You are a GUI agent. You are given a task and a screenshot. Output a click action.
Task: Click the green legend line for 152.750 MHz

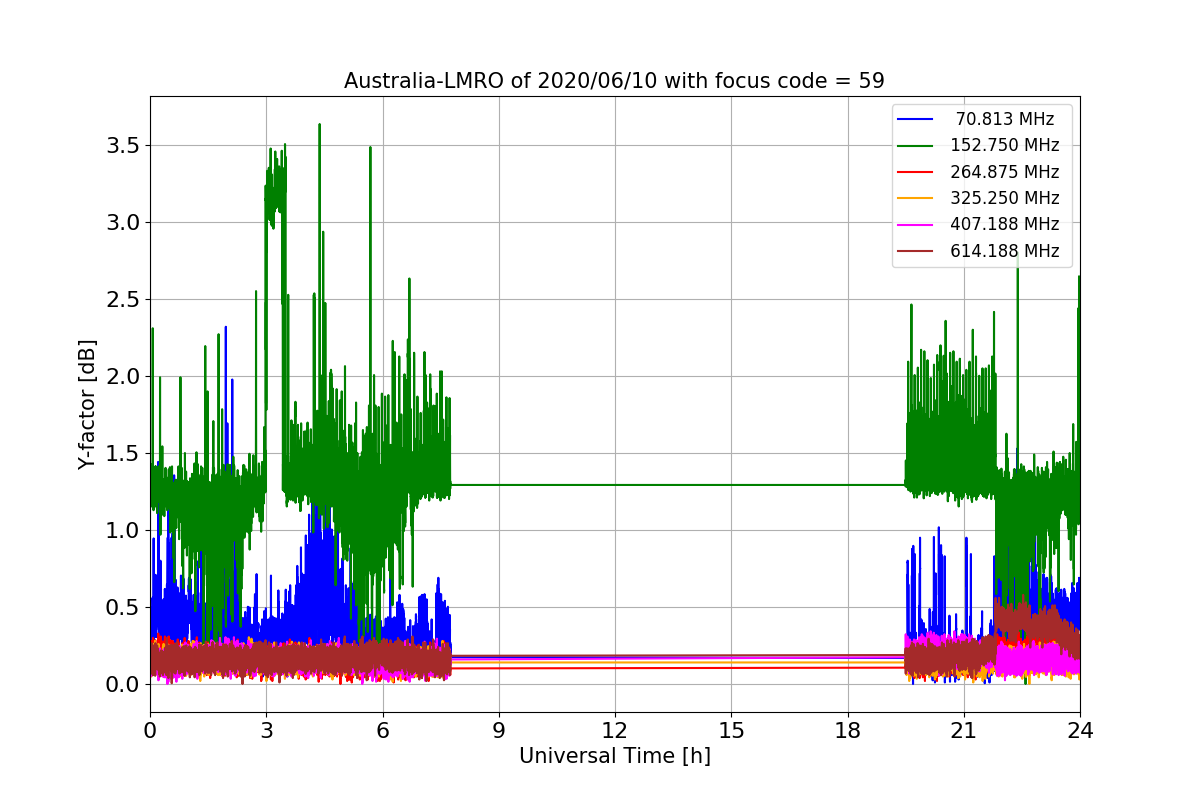click(915, 146)
